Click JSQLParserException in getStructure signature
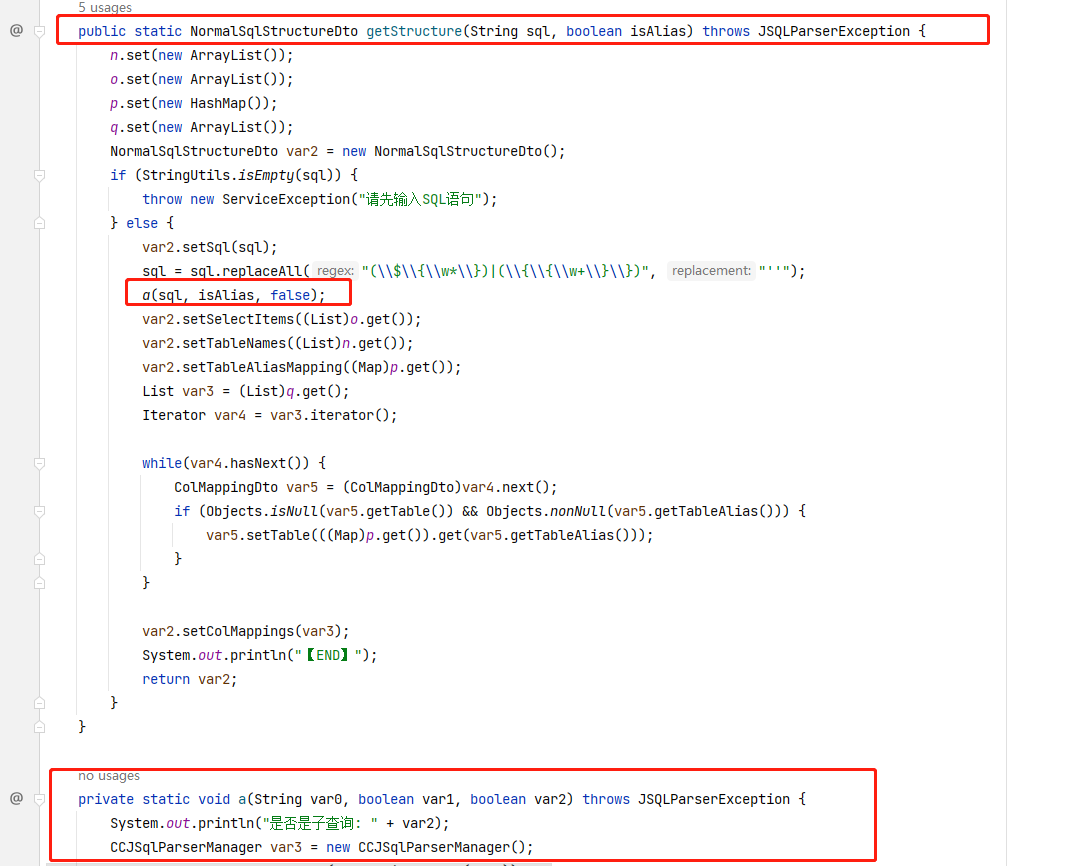This screenshot has width=1089, height=866. click(833, 31)
